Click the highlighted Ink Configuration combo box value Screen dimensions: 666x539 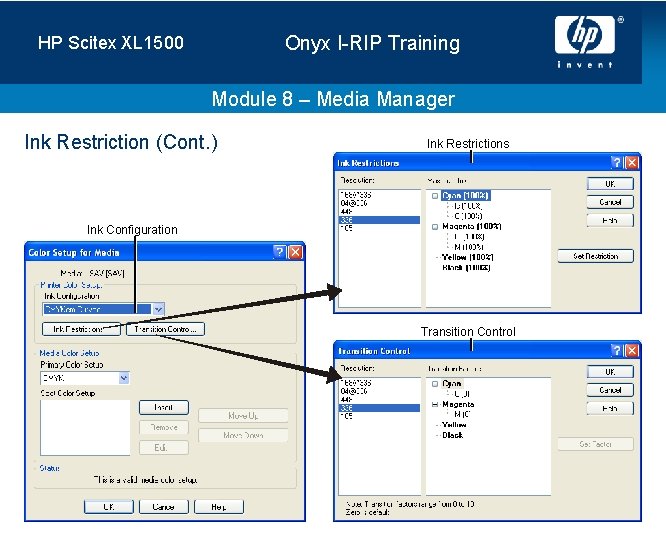(97, 309)
